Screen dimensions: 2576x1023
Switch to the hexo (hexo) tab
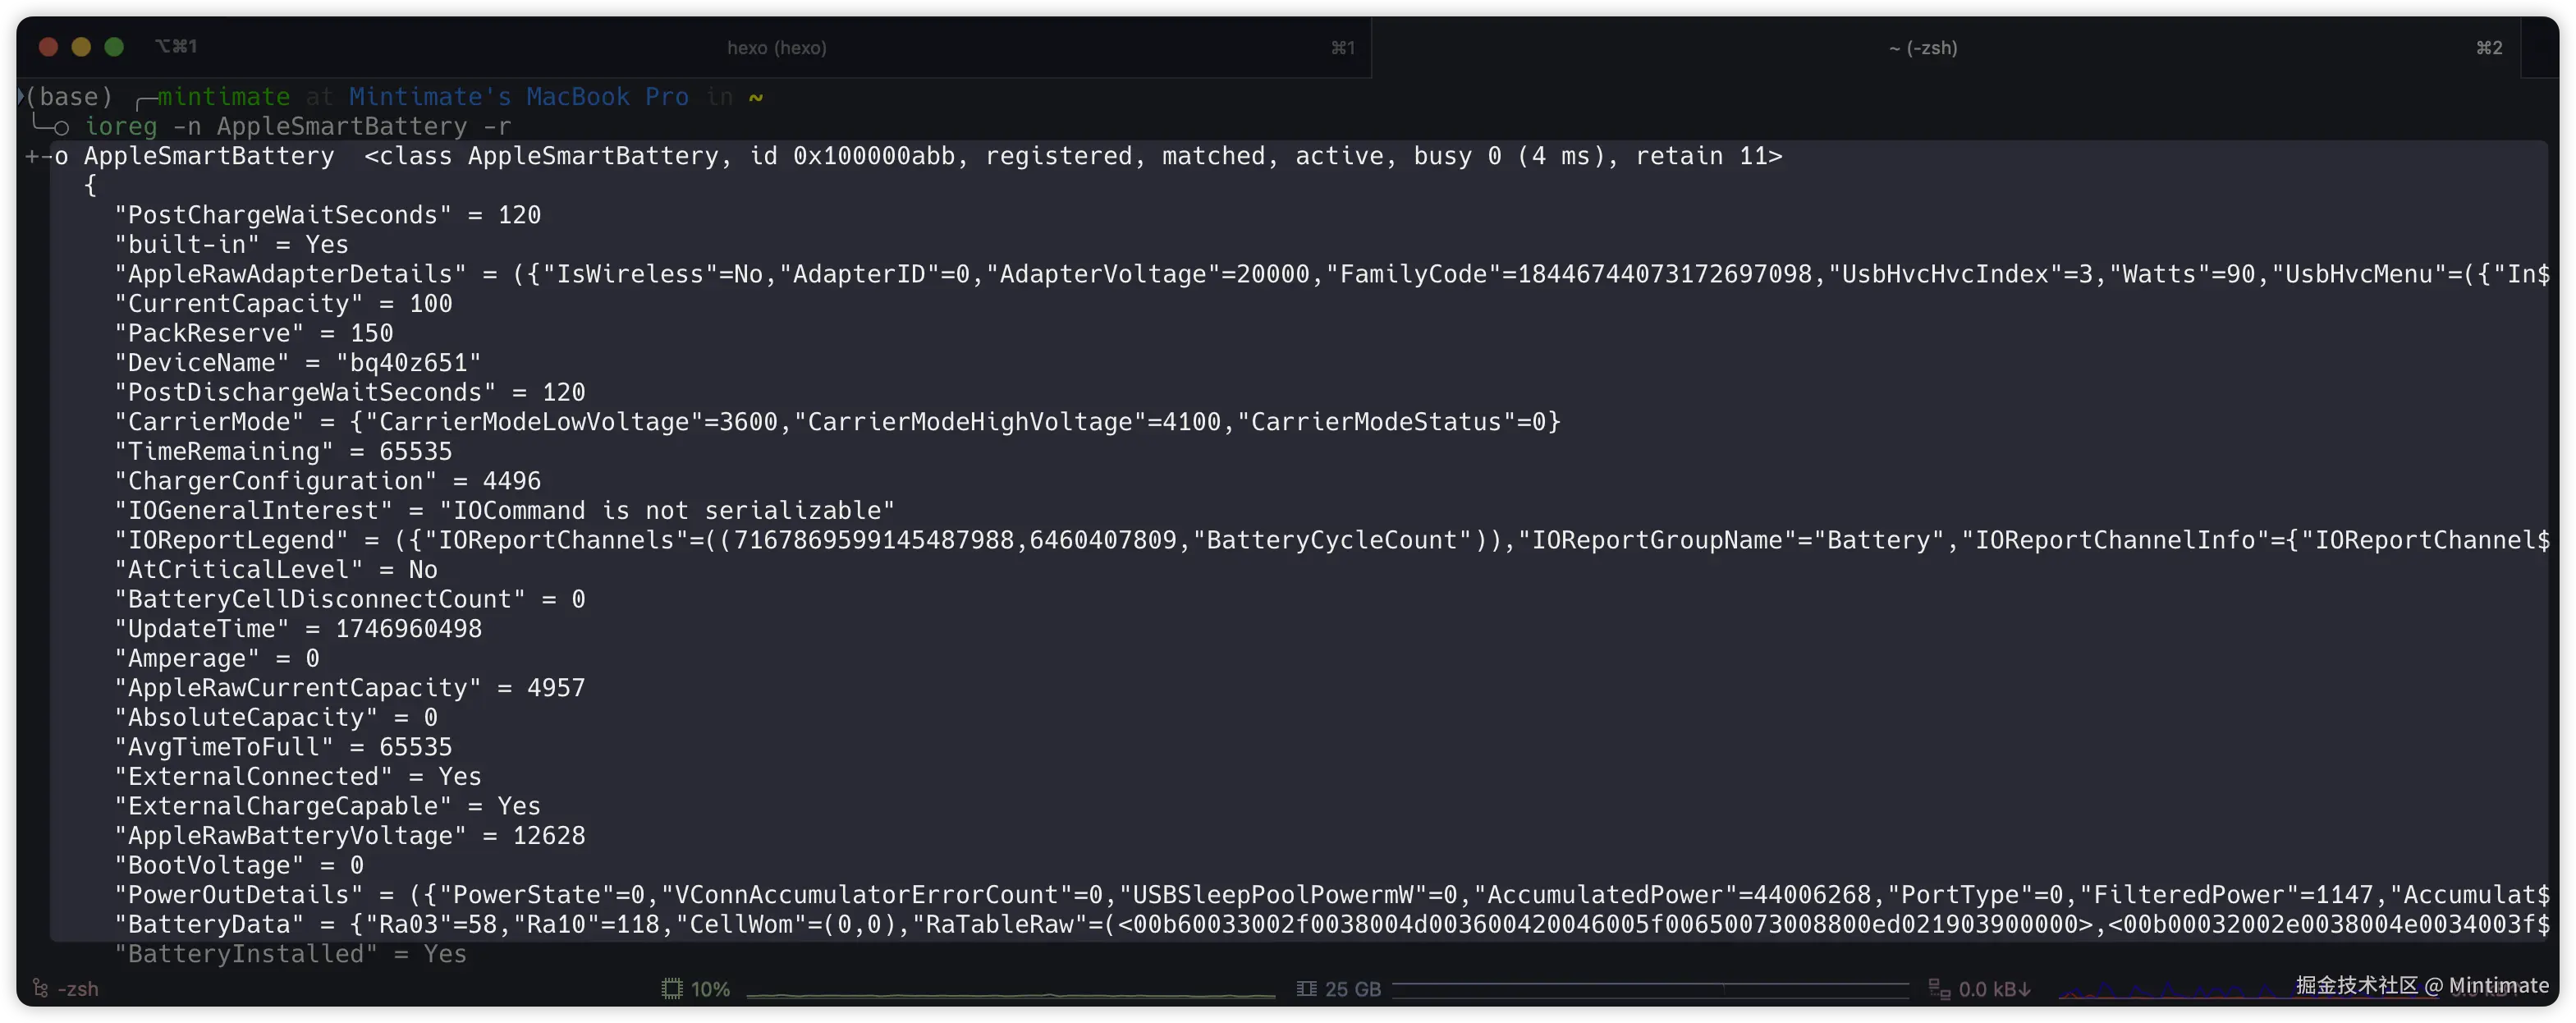(776, 47)
